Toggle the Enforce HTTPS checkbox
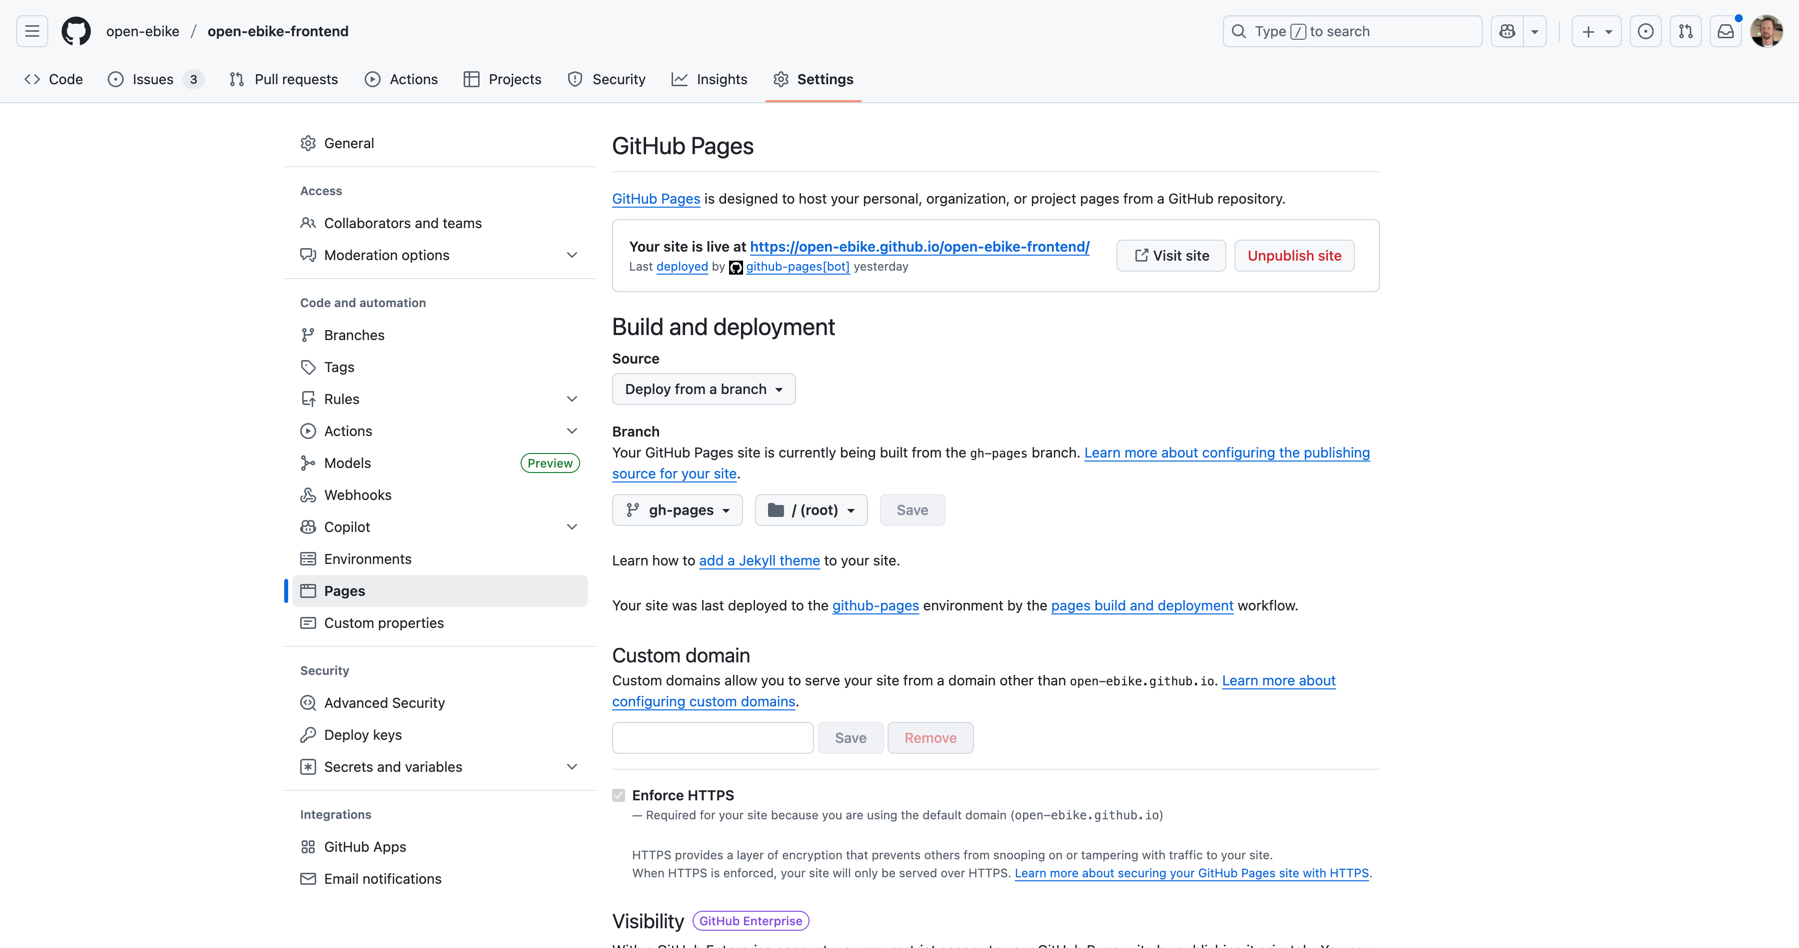 (x=619, y=795)
